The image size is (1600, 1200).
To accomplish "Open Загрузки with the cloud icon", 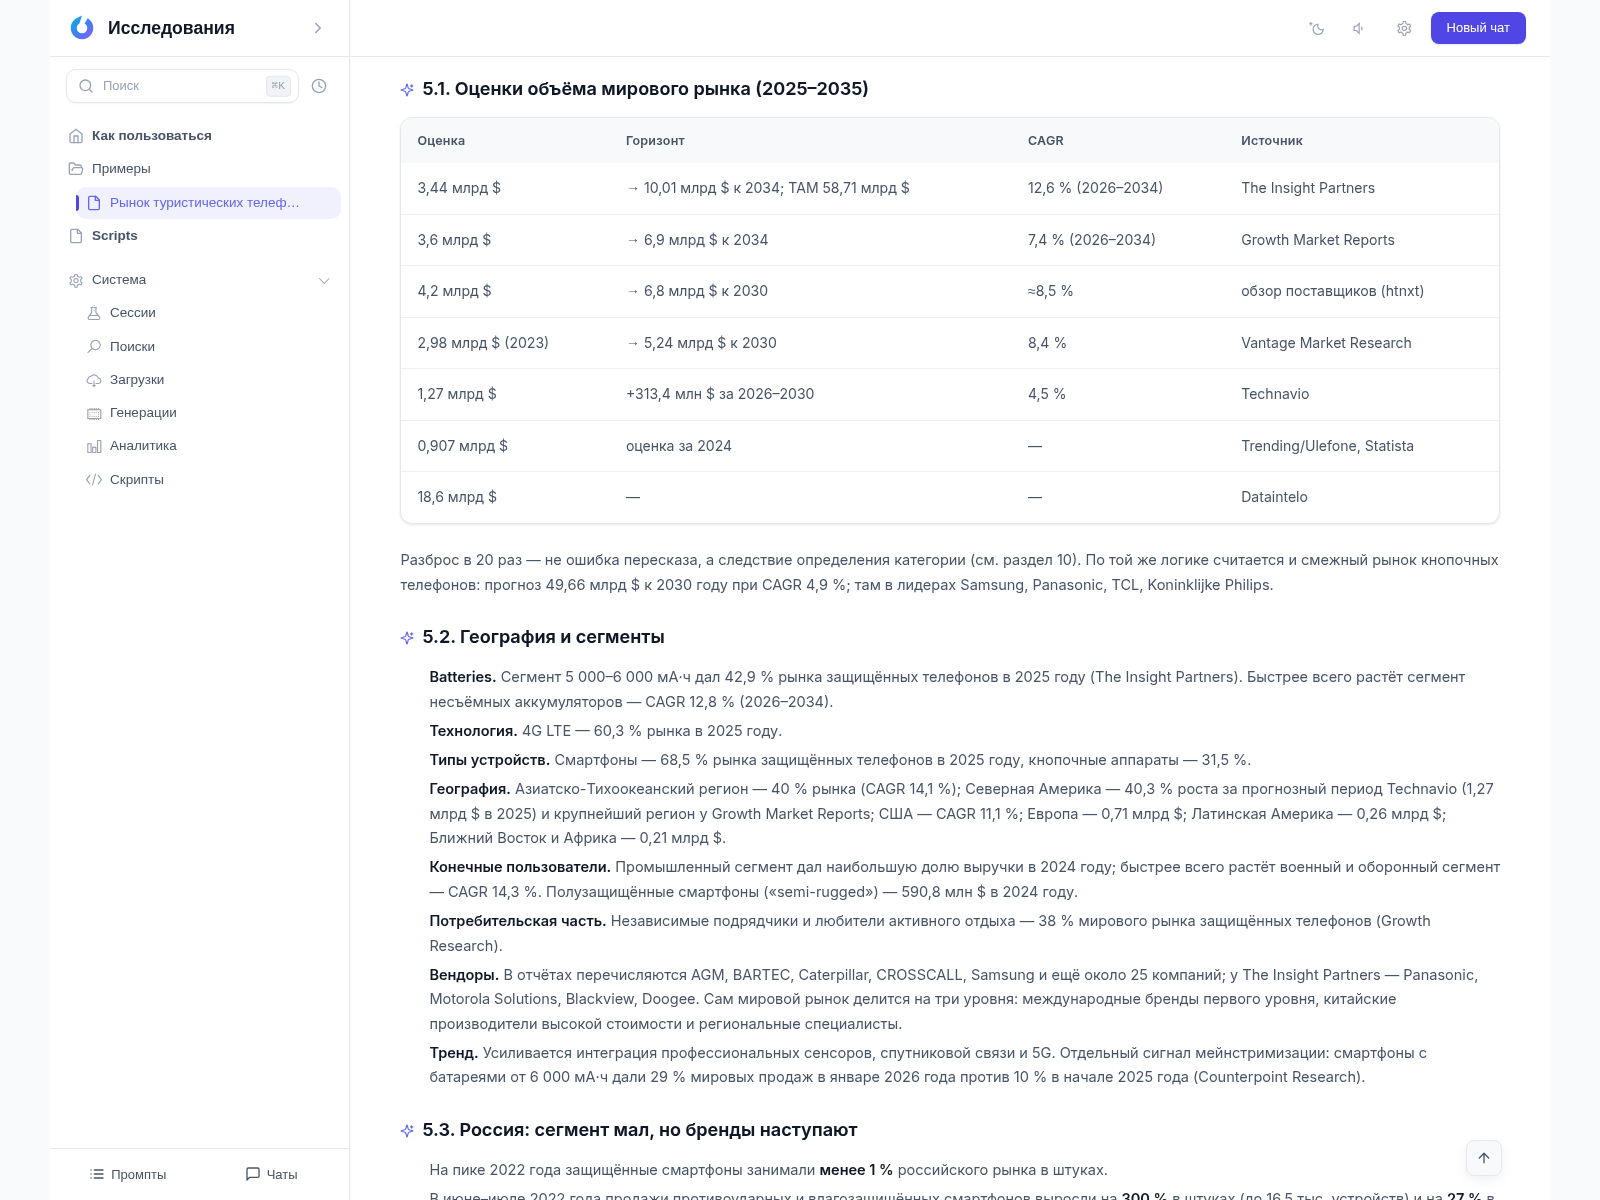I will click(94, 380).
